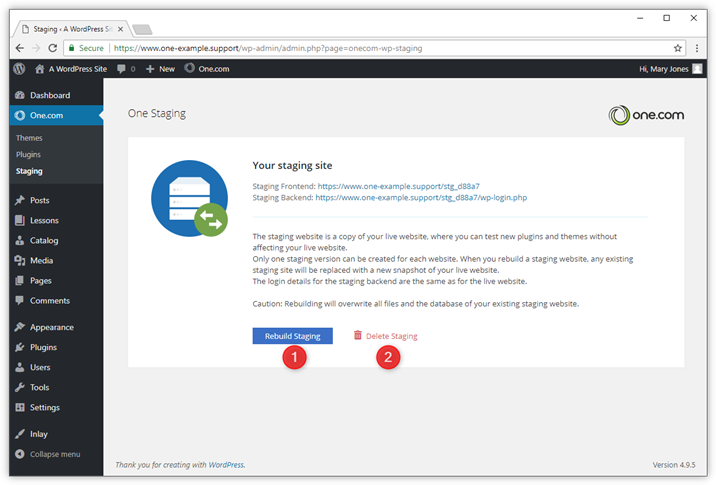Click the Comments icon in sidebar
Image resolution: width=716 pixels, height=485 pixels.
pos(20,300)
